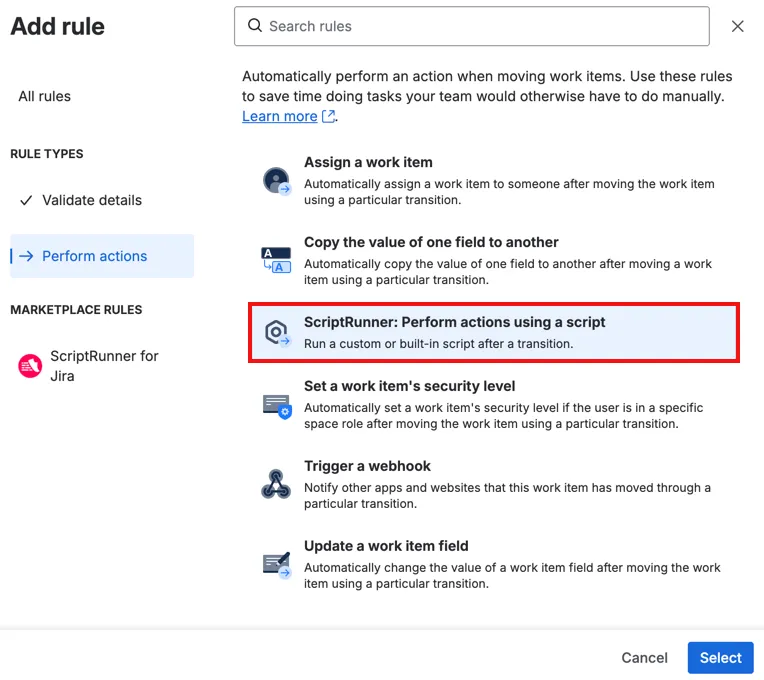Click the Trigger a webhook icon
The width and height of the screenshot is (764, 680).
click(276, 484)
